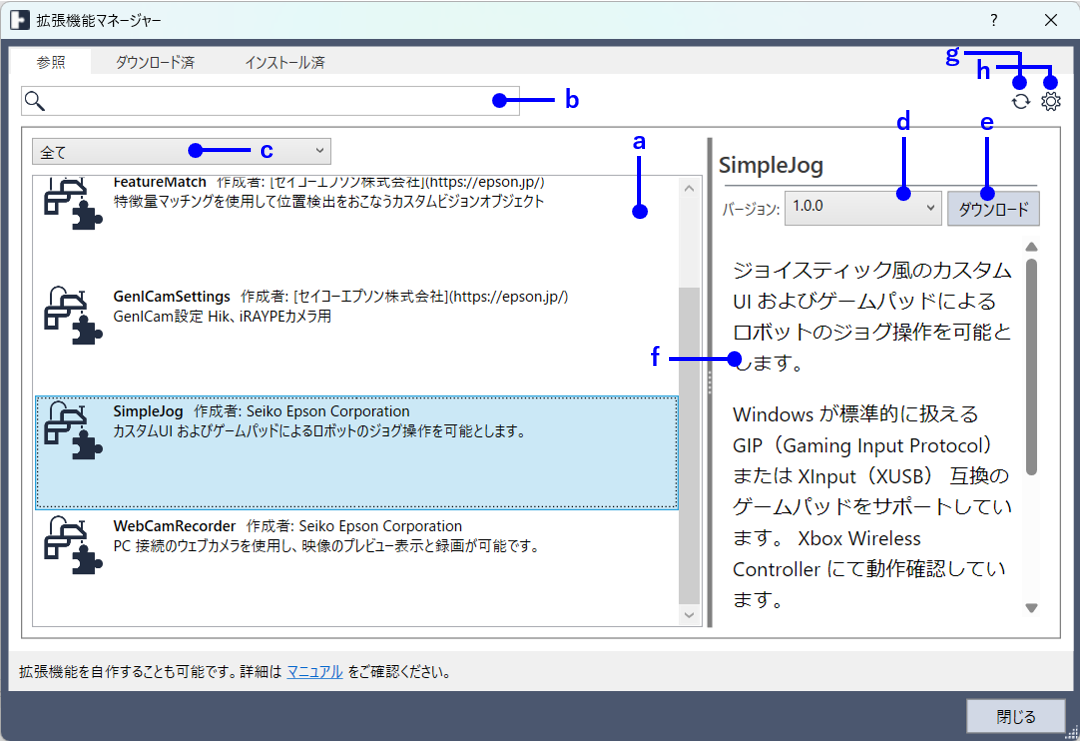Viewport: 1081px width, 741px height.
Task: Switch to the インストール済 tab
Action: point(284,62)
